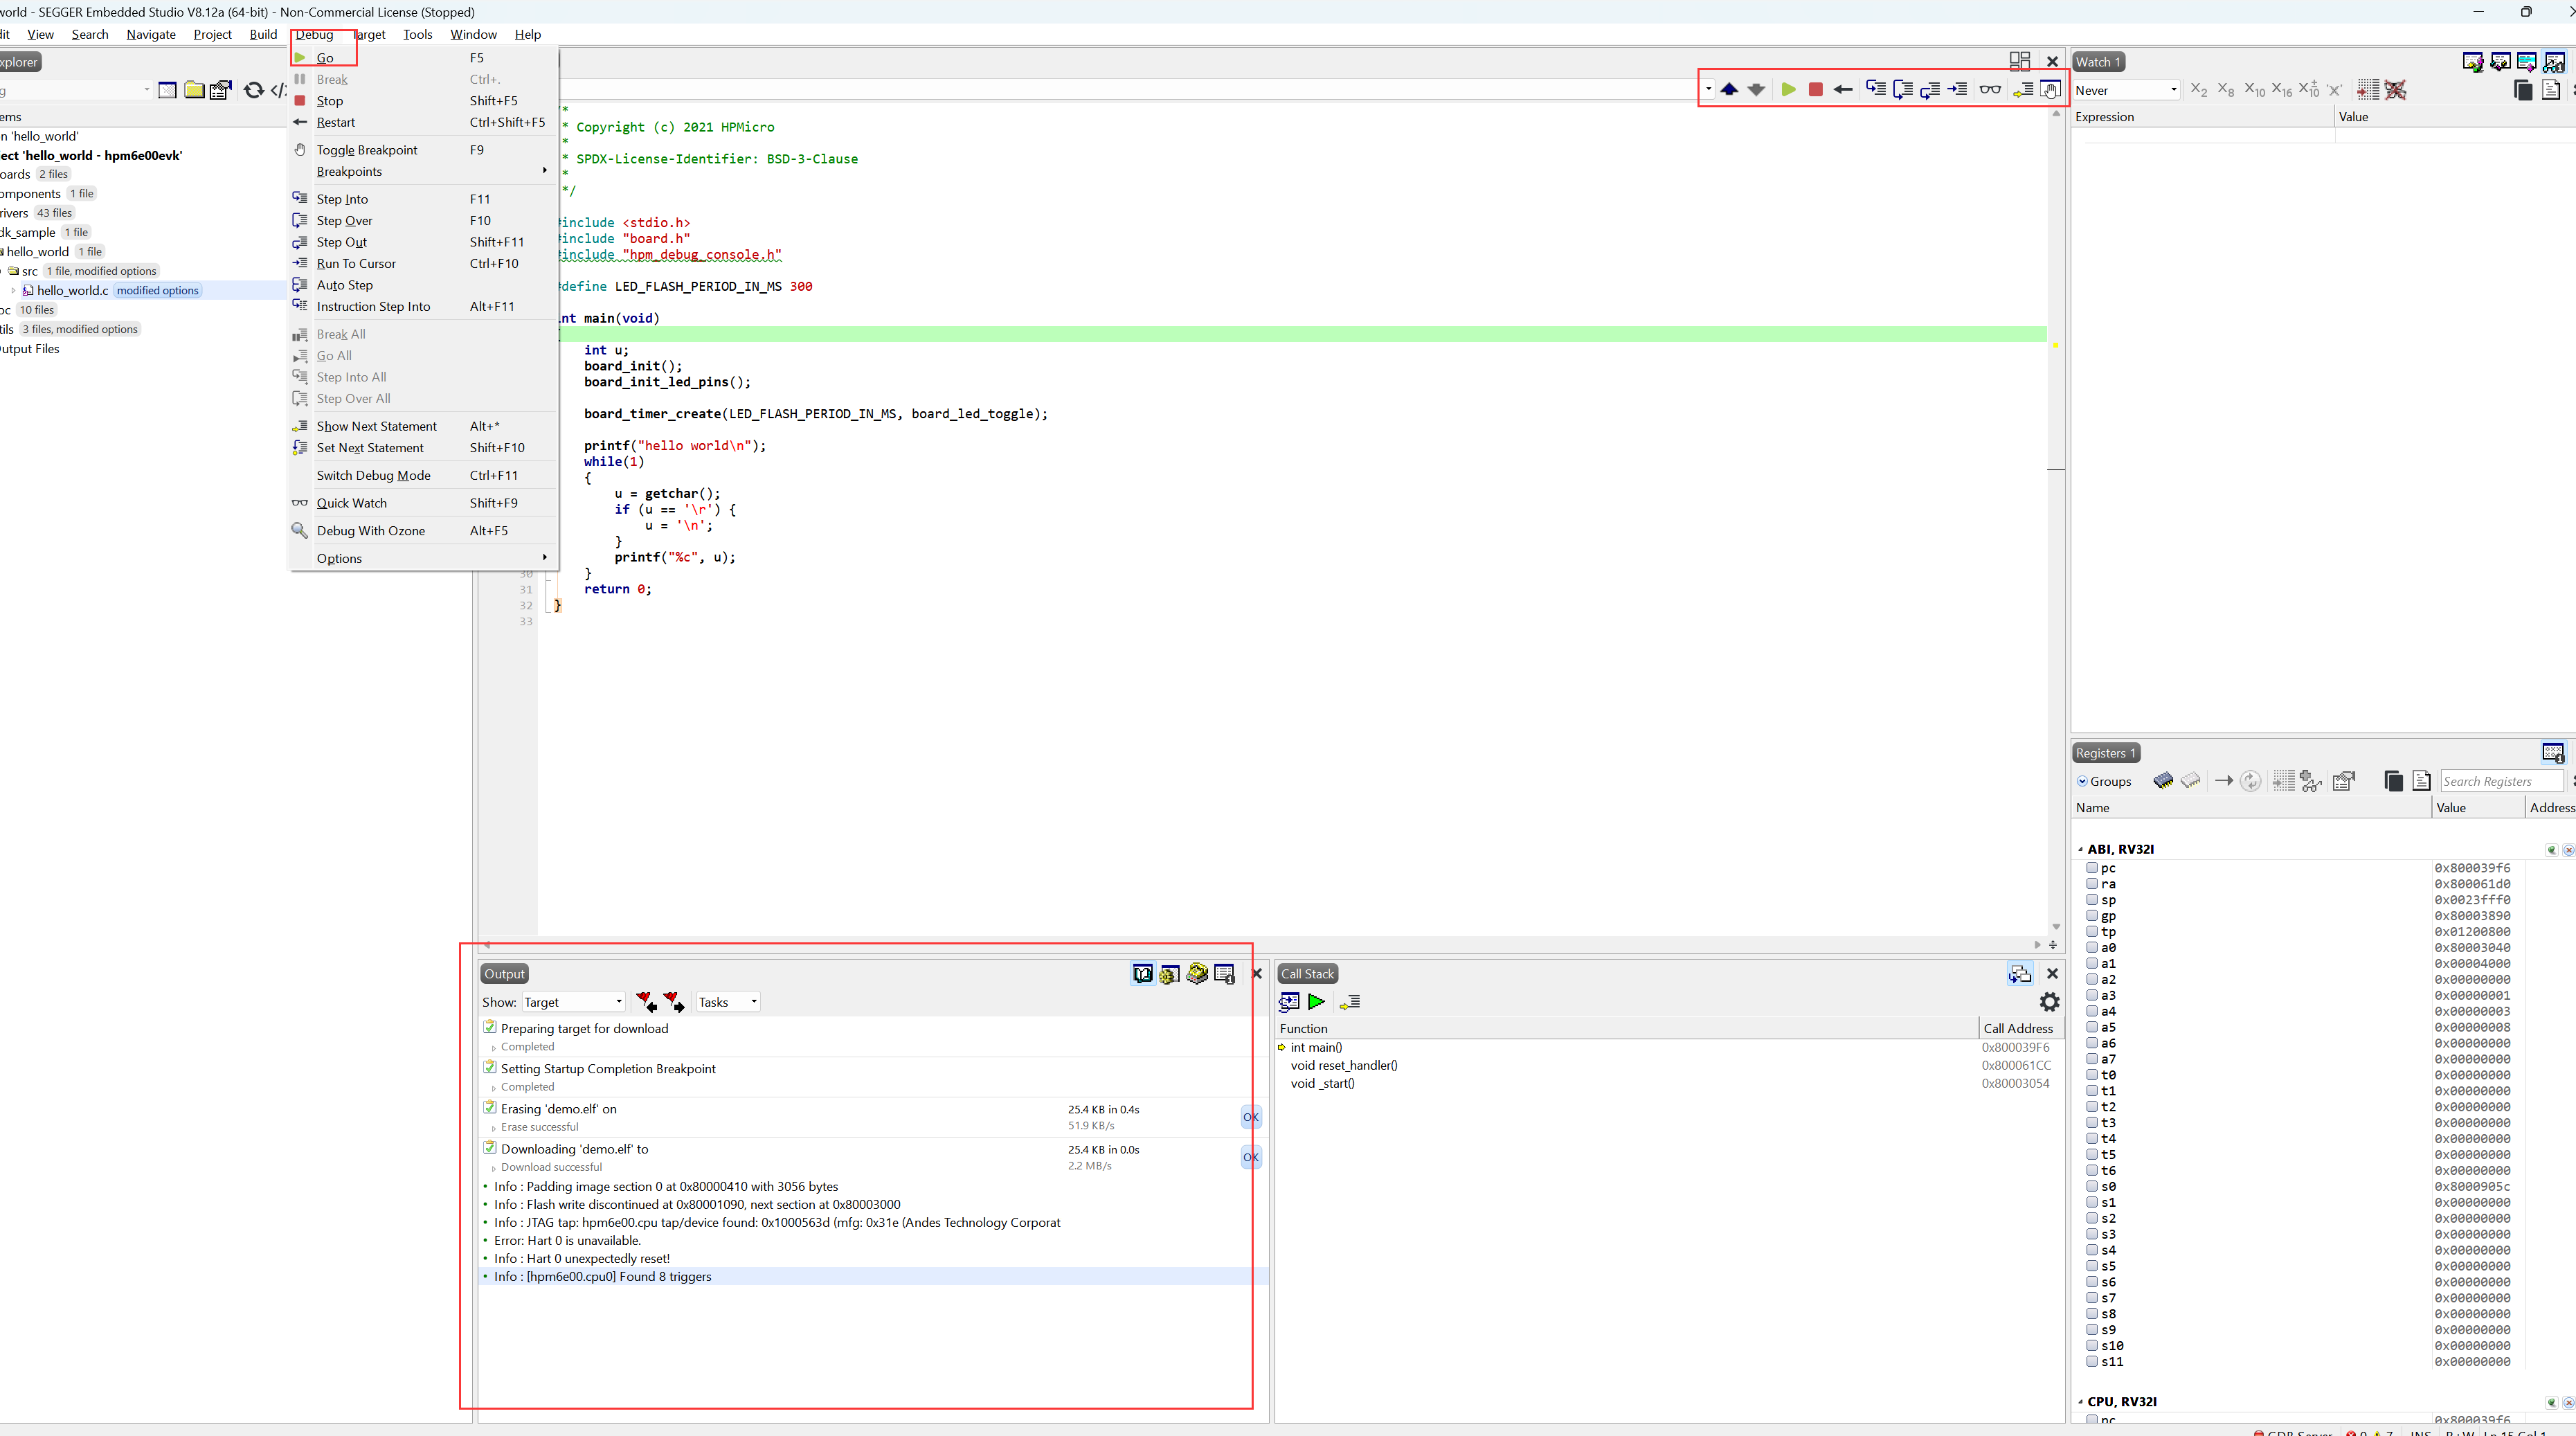This screenshot has width=2576, height=1436.
Task: Open Call Stack options gear icon
Action: (2049, 1002)
